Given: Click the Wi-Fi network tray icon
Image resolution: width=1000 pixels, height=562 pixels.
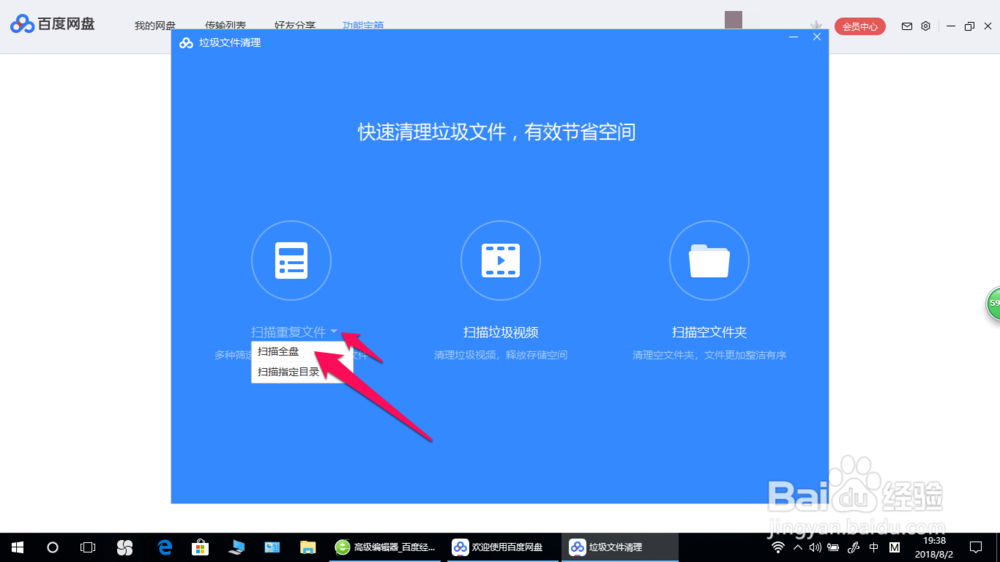Looking at the screenshot, I should click(777, 547).
